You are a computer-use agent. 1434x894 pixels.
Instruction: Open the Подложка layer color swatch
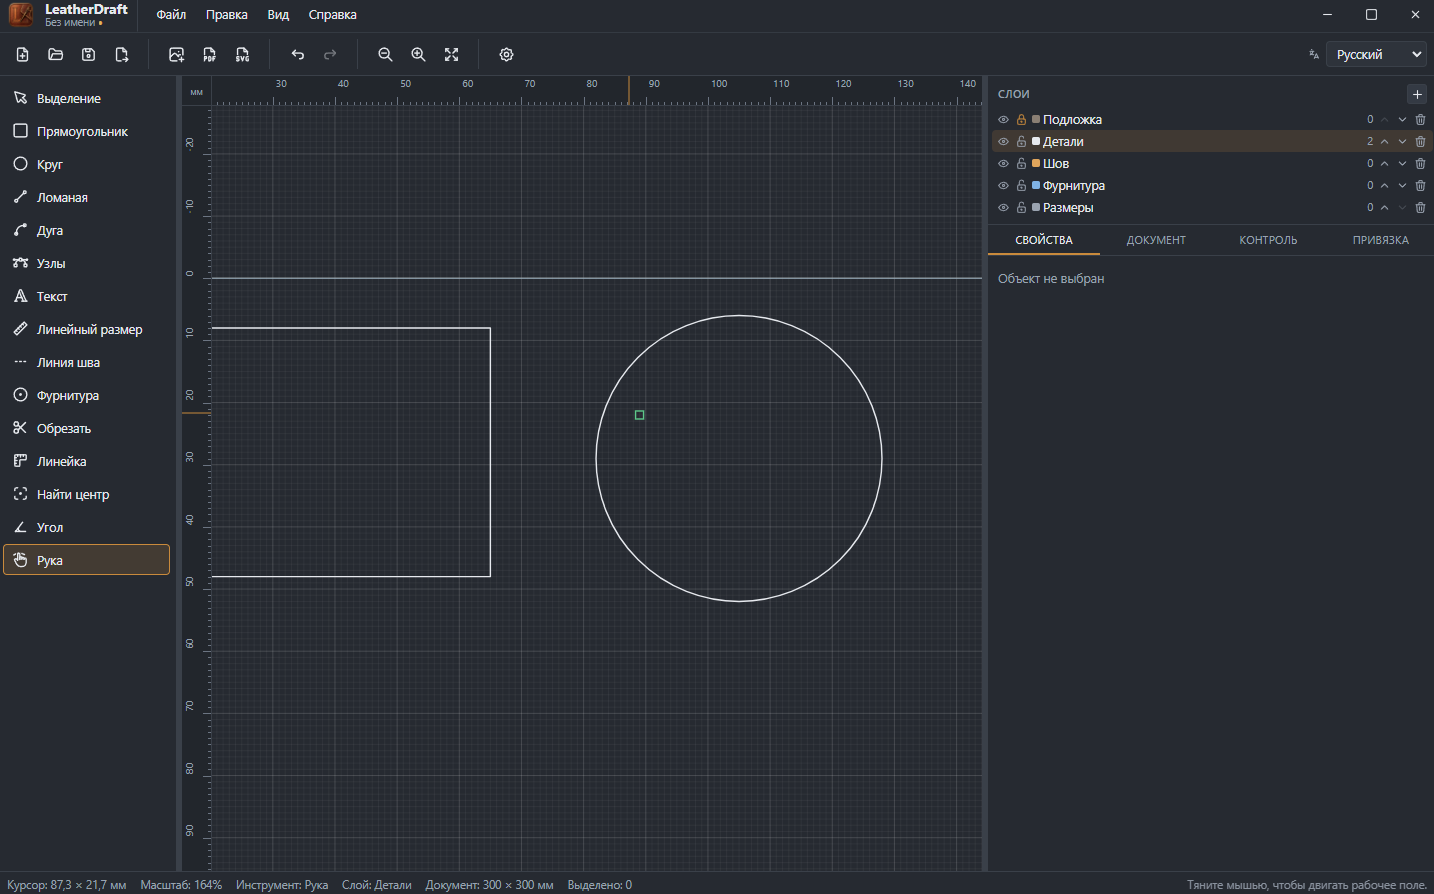(1036, 119)
